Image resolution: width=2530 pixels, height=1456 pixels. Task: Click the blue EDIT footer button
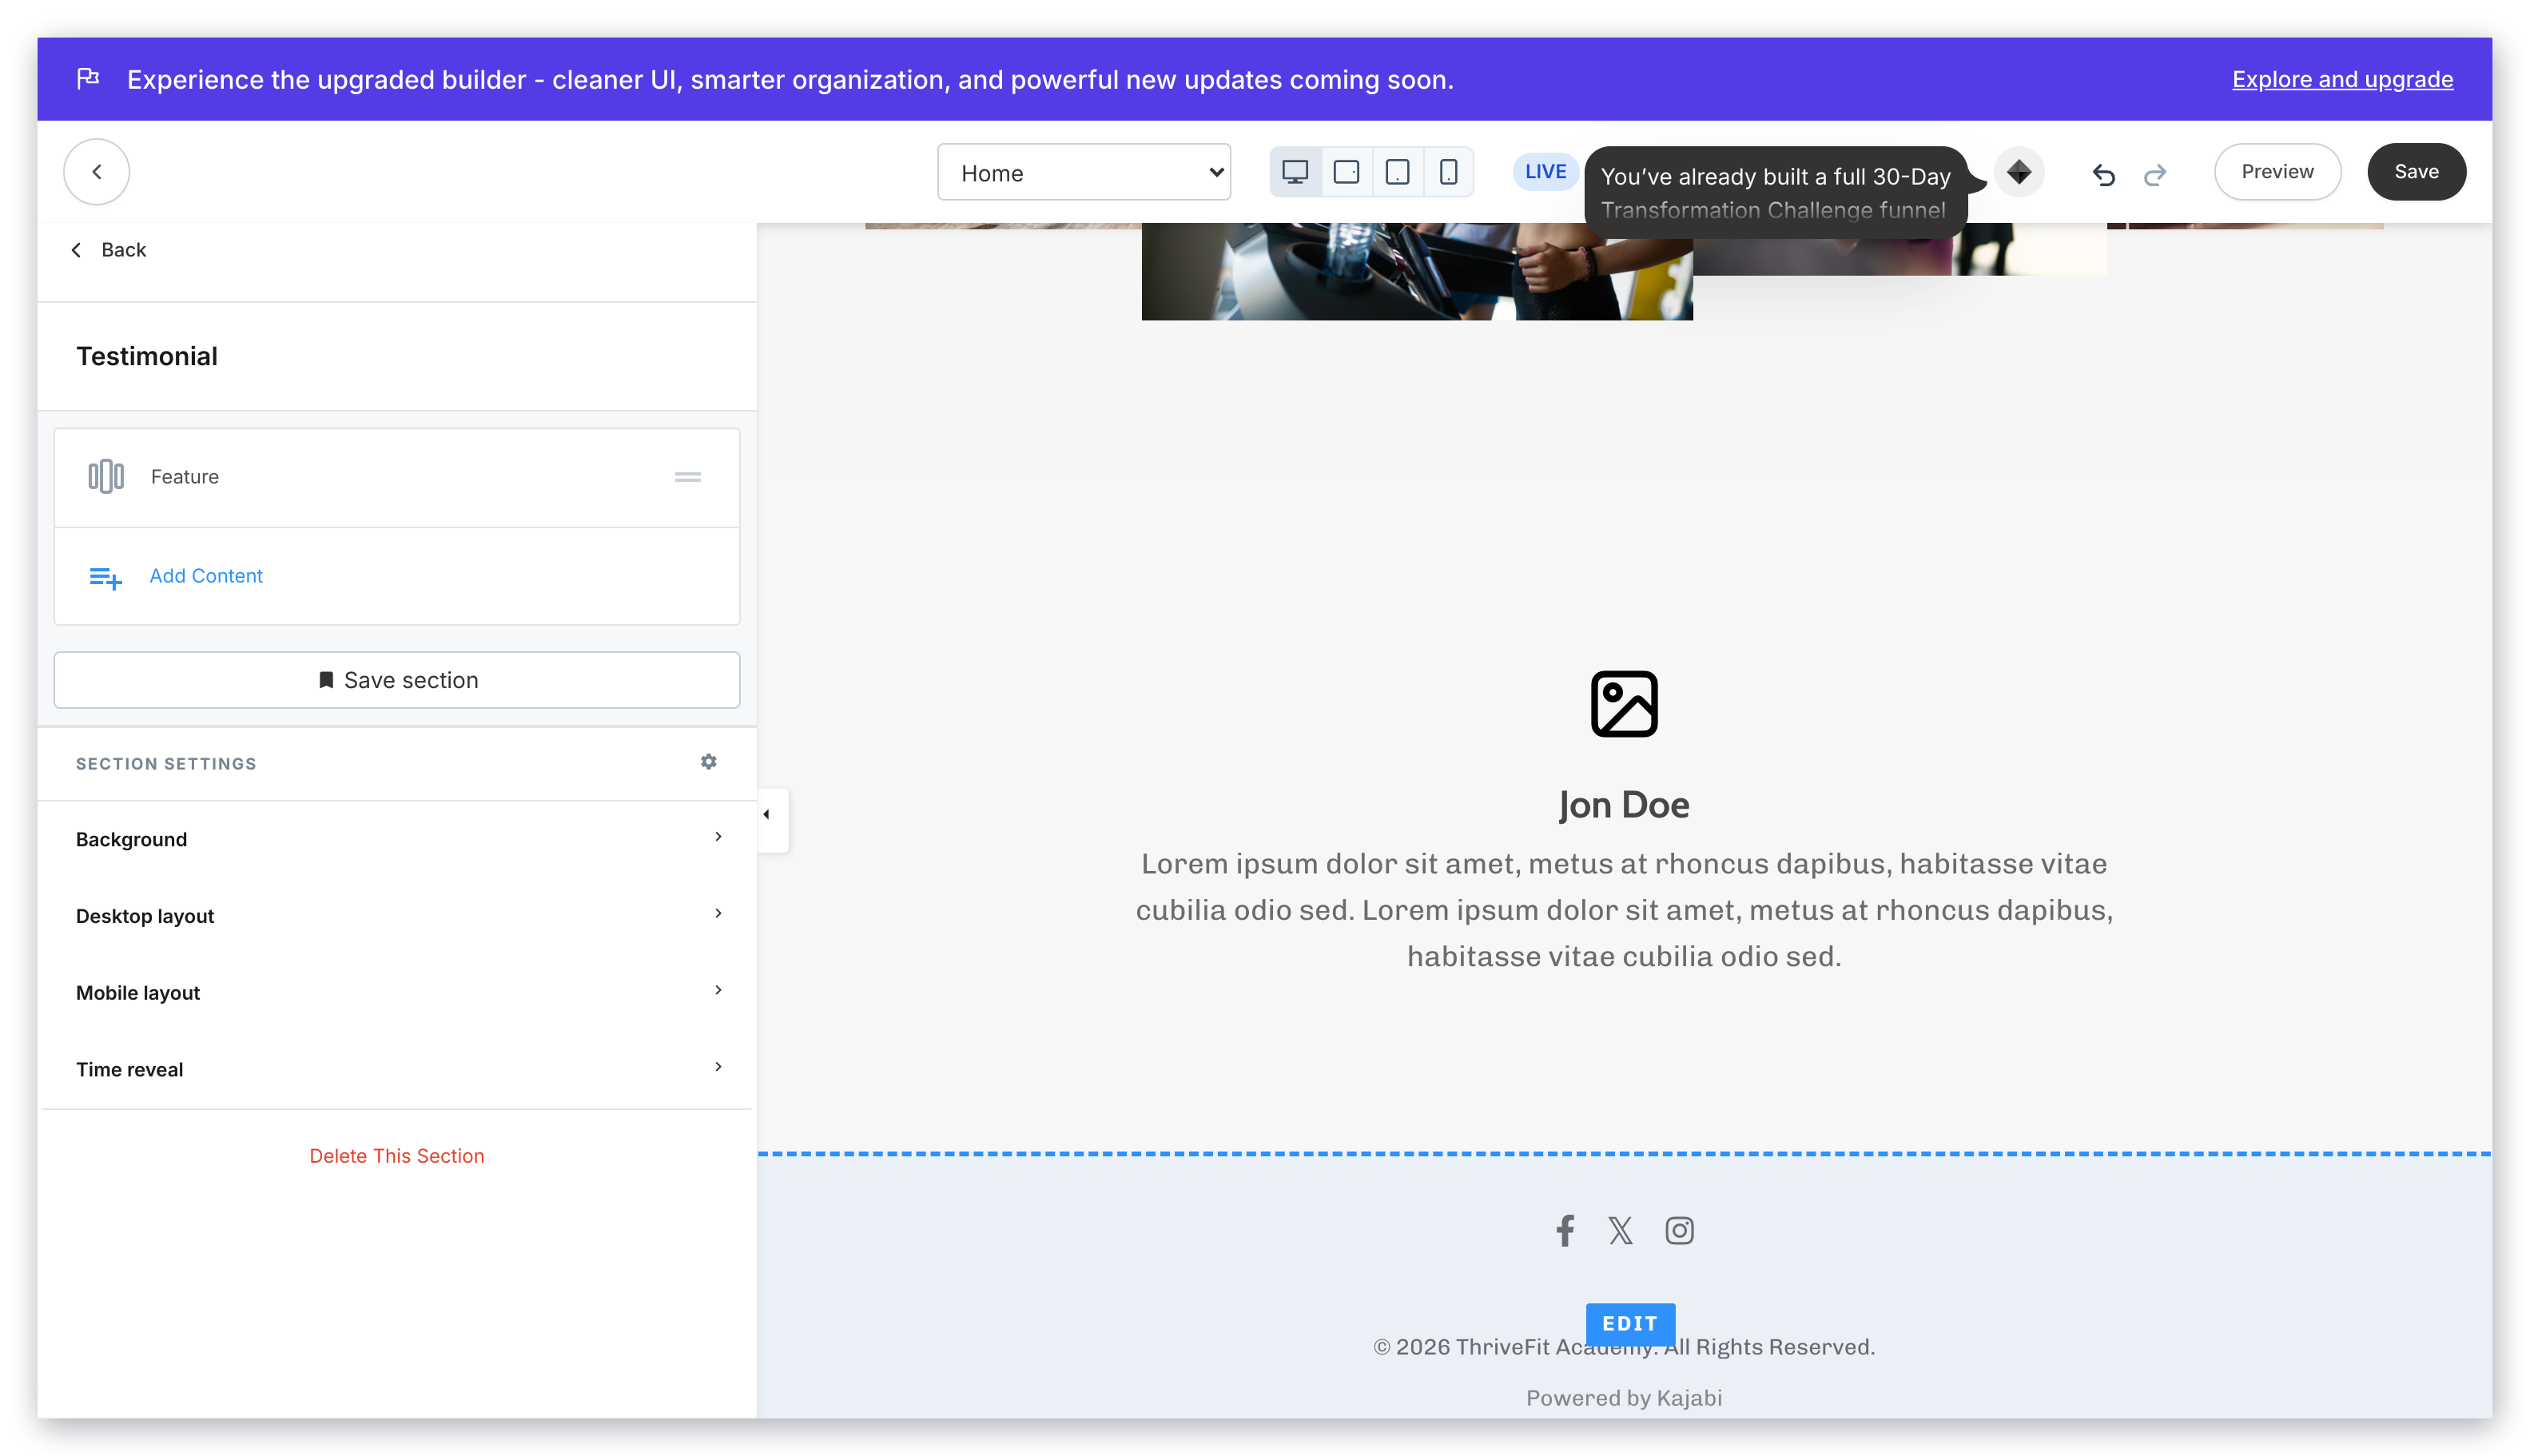(x=1629, y=1323)
